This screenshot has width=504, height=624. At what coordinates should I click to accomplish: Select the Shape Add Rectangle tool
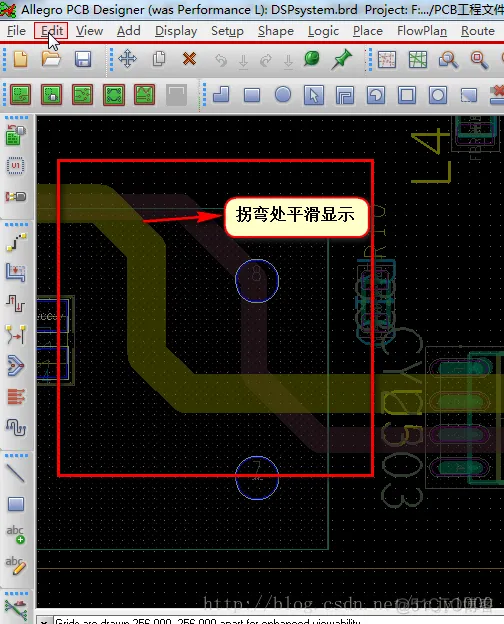coord(252,95)
